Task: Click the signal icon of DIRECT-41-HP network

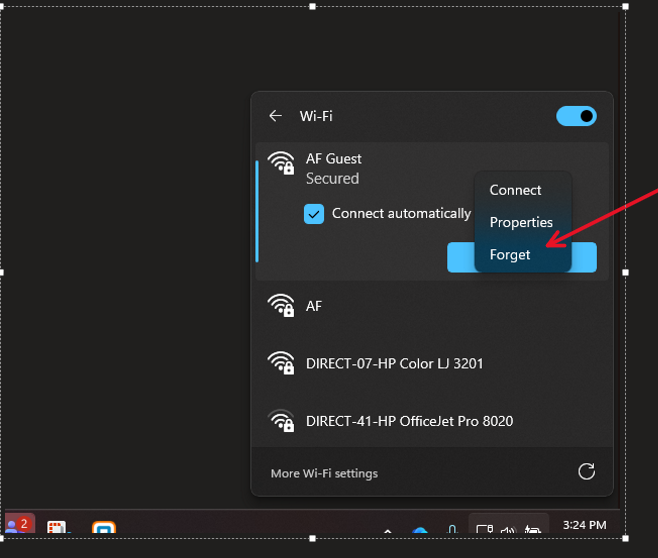Action: (281, 420)
